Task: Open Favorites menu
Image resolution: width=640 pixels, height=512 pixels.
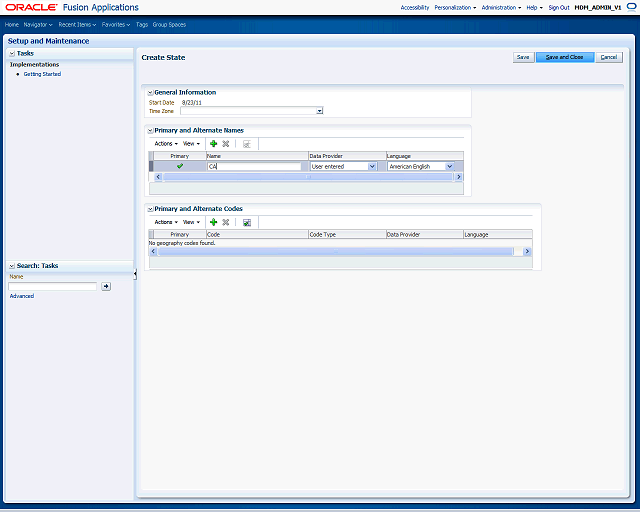Action: pos(116,24)
